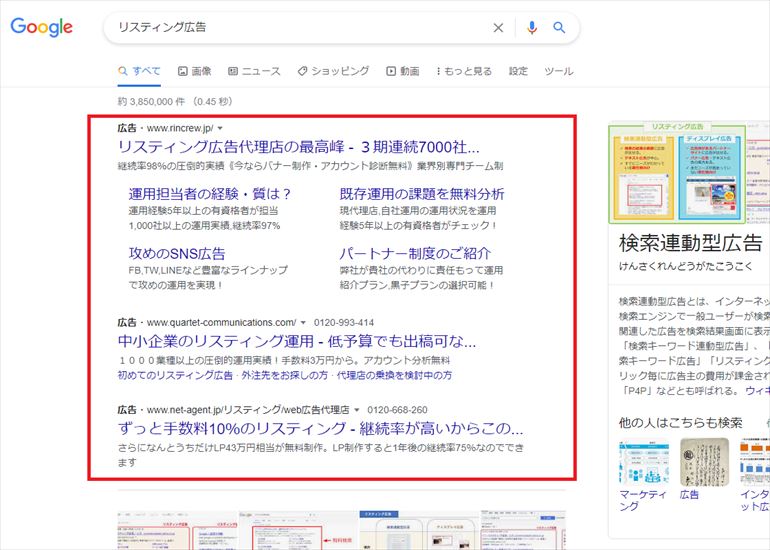Open sitelink 攻めのSNS広告
Screen dimensions: 770x550
(177, 253)
